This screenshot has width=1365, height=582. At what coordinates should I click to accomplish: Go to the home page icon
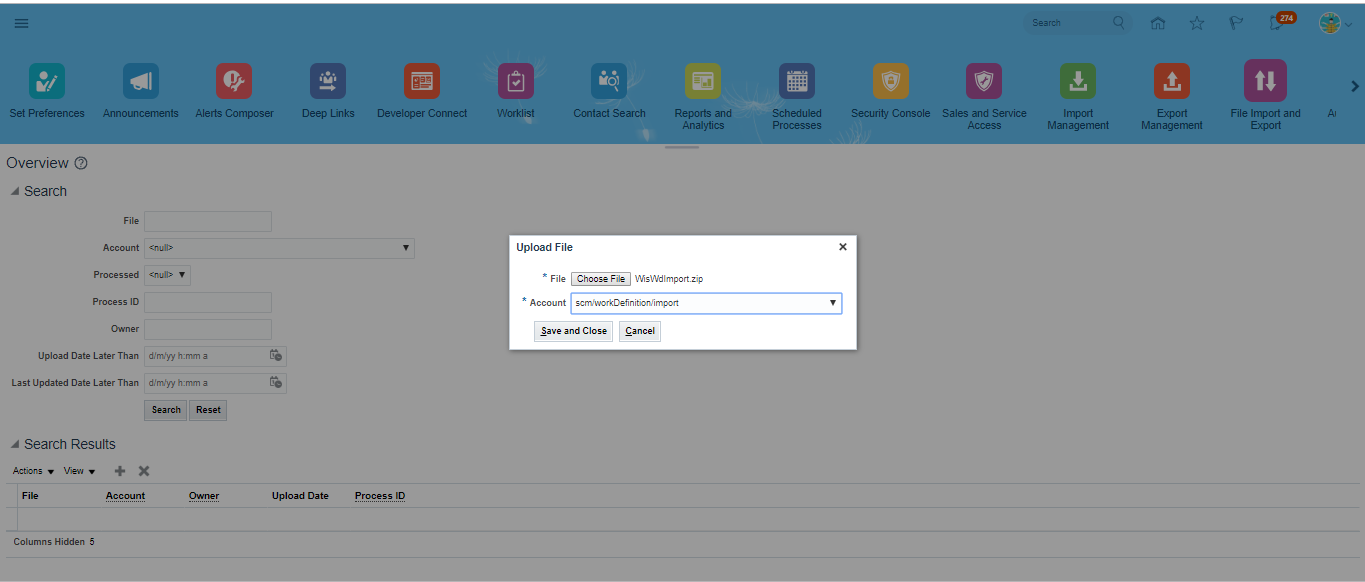(1157, 22)
